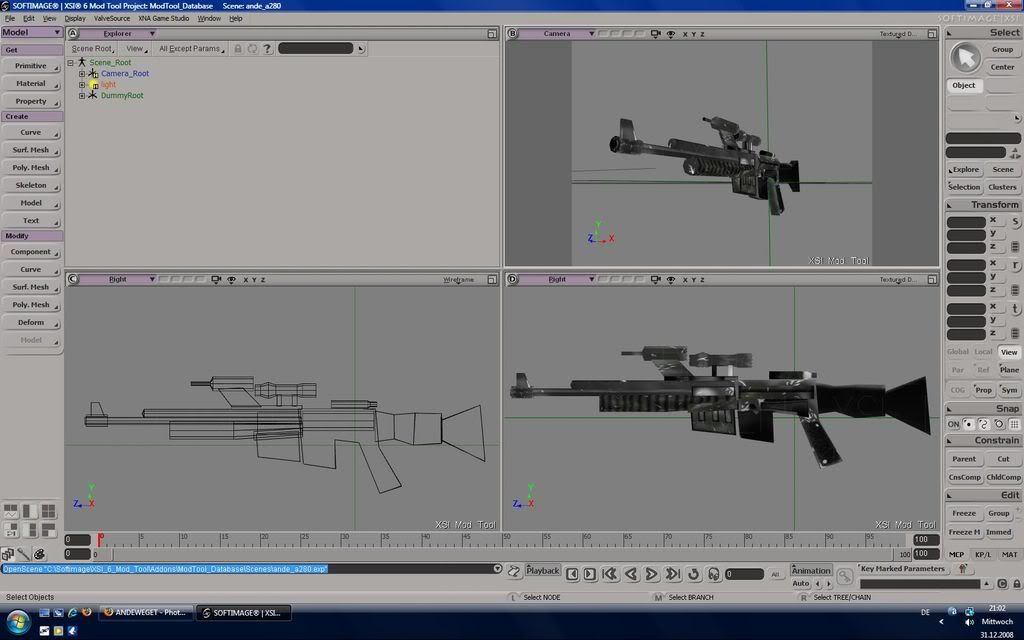
Task: Expand the DummyRoot tree node
Action: tap(82, 95)
